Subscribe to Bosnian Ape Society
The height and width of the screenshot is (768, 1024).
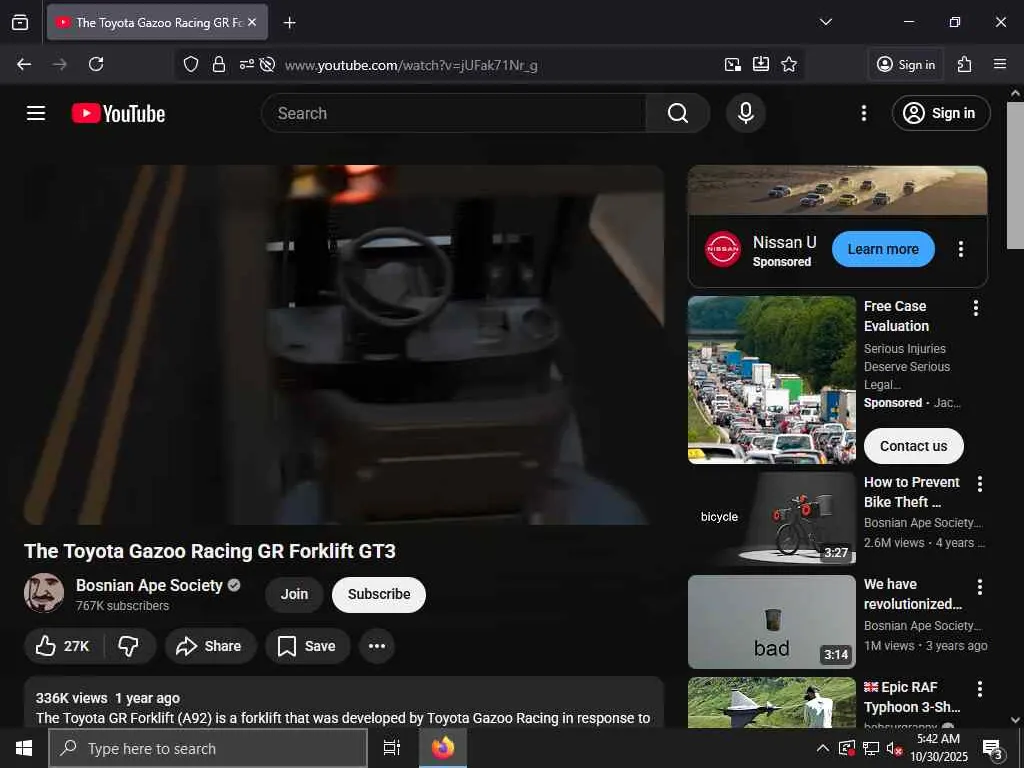[379, 594]
